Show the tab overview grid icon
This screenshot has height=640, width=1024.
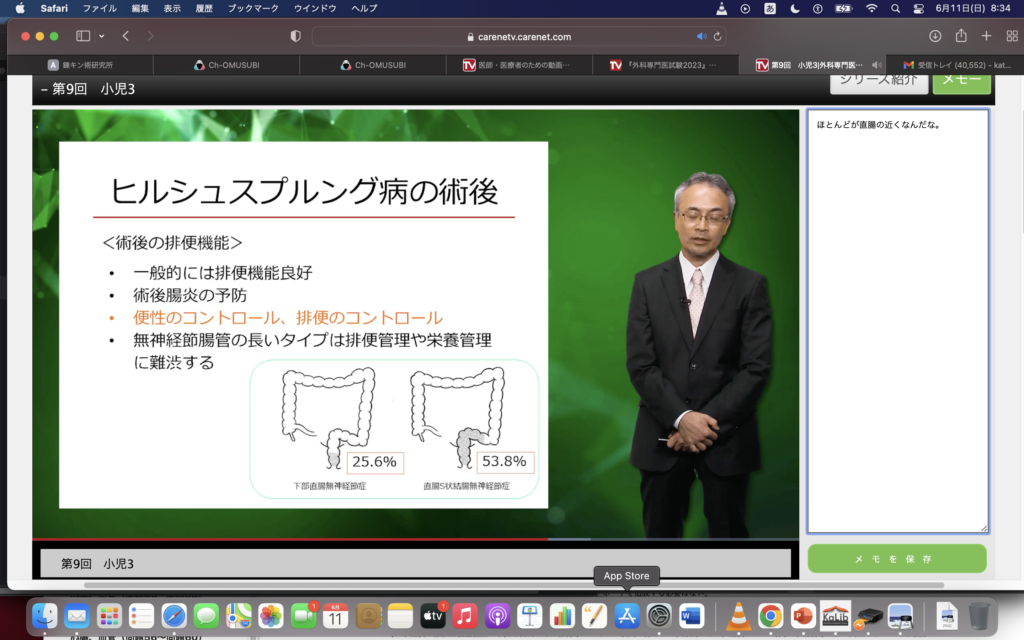click(x=1010, y=36)
